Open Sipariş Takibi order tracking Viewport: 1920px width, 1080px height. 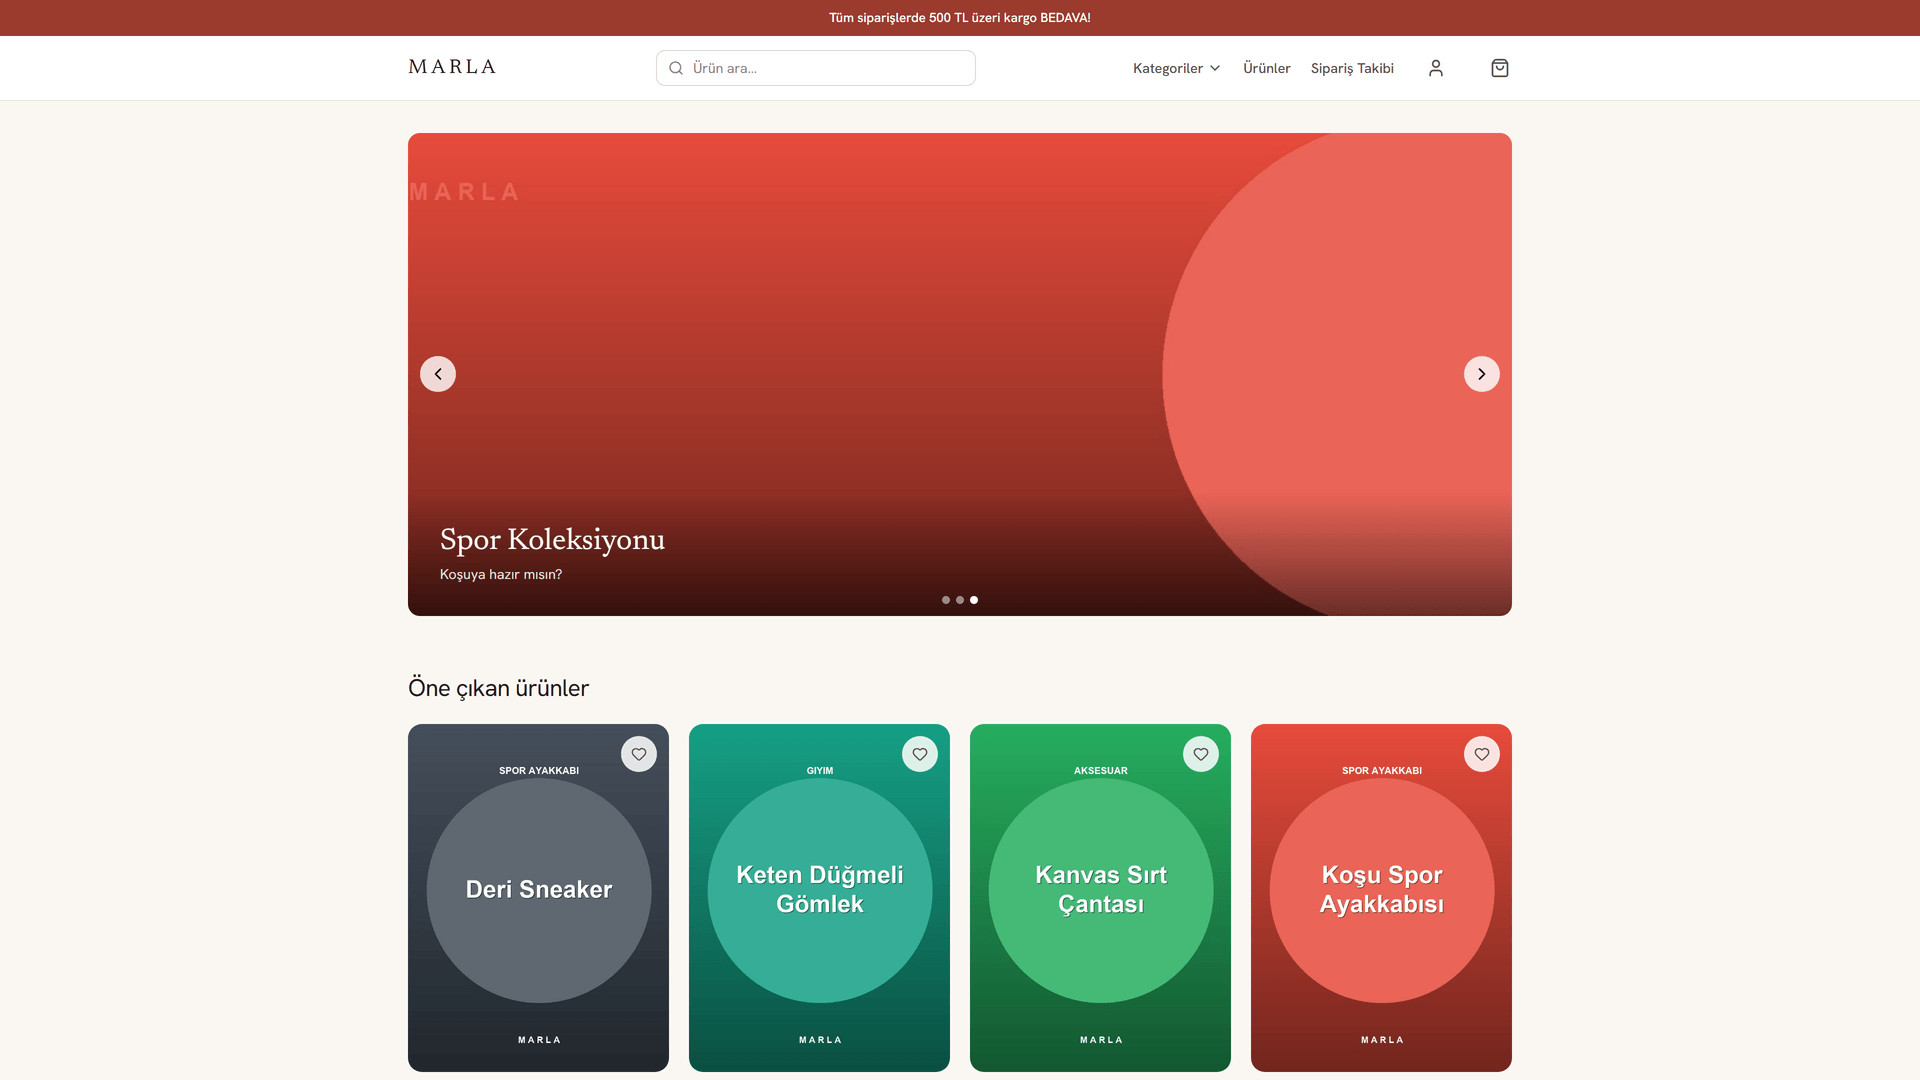click(x=1352, y=68)
